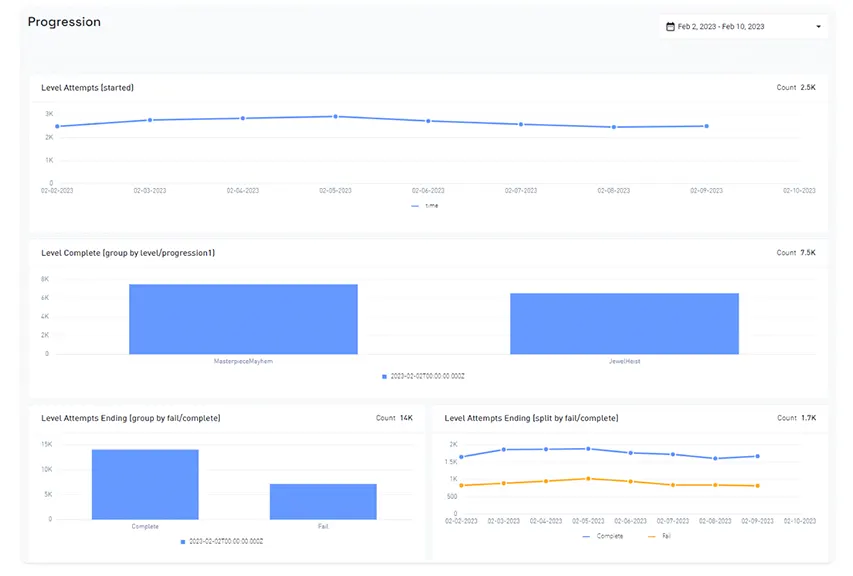Click legend swatch under Level Attempts Ending bar chart

(183, 541)
